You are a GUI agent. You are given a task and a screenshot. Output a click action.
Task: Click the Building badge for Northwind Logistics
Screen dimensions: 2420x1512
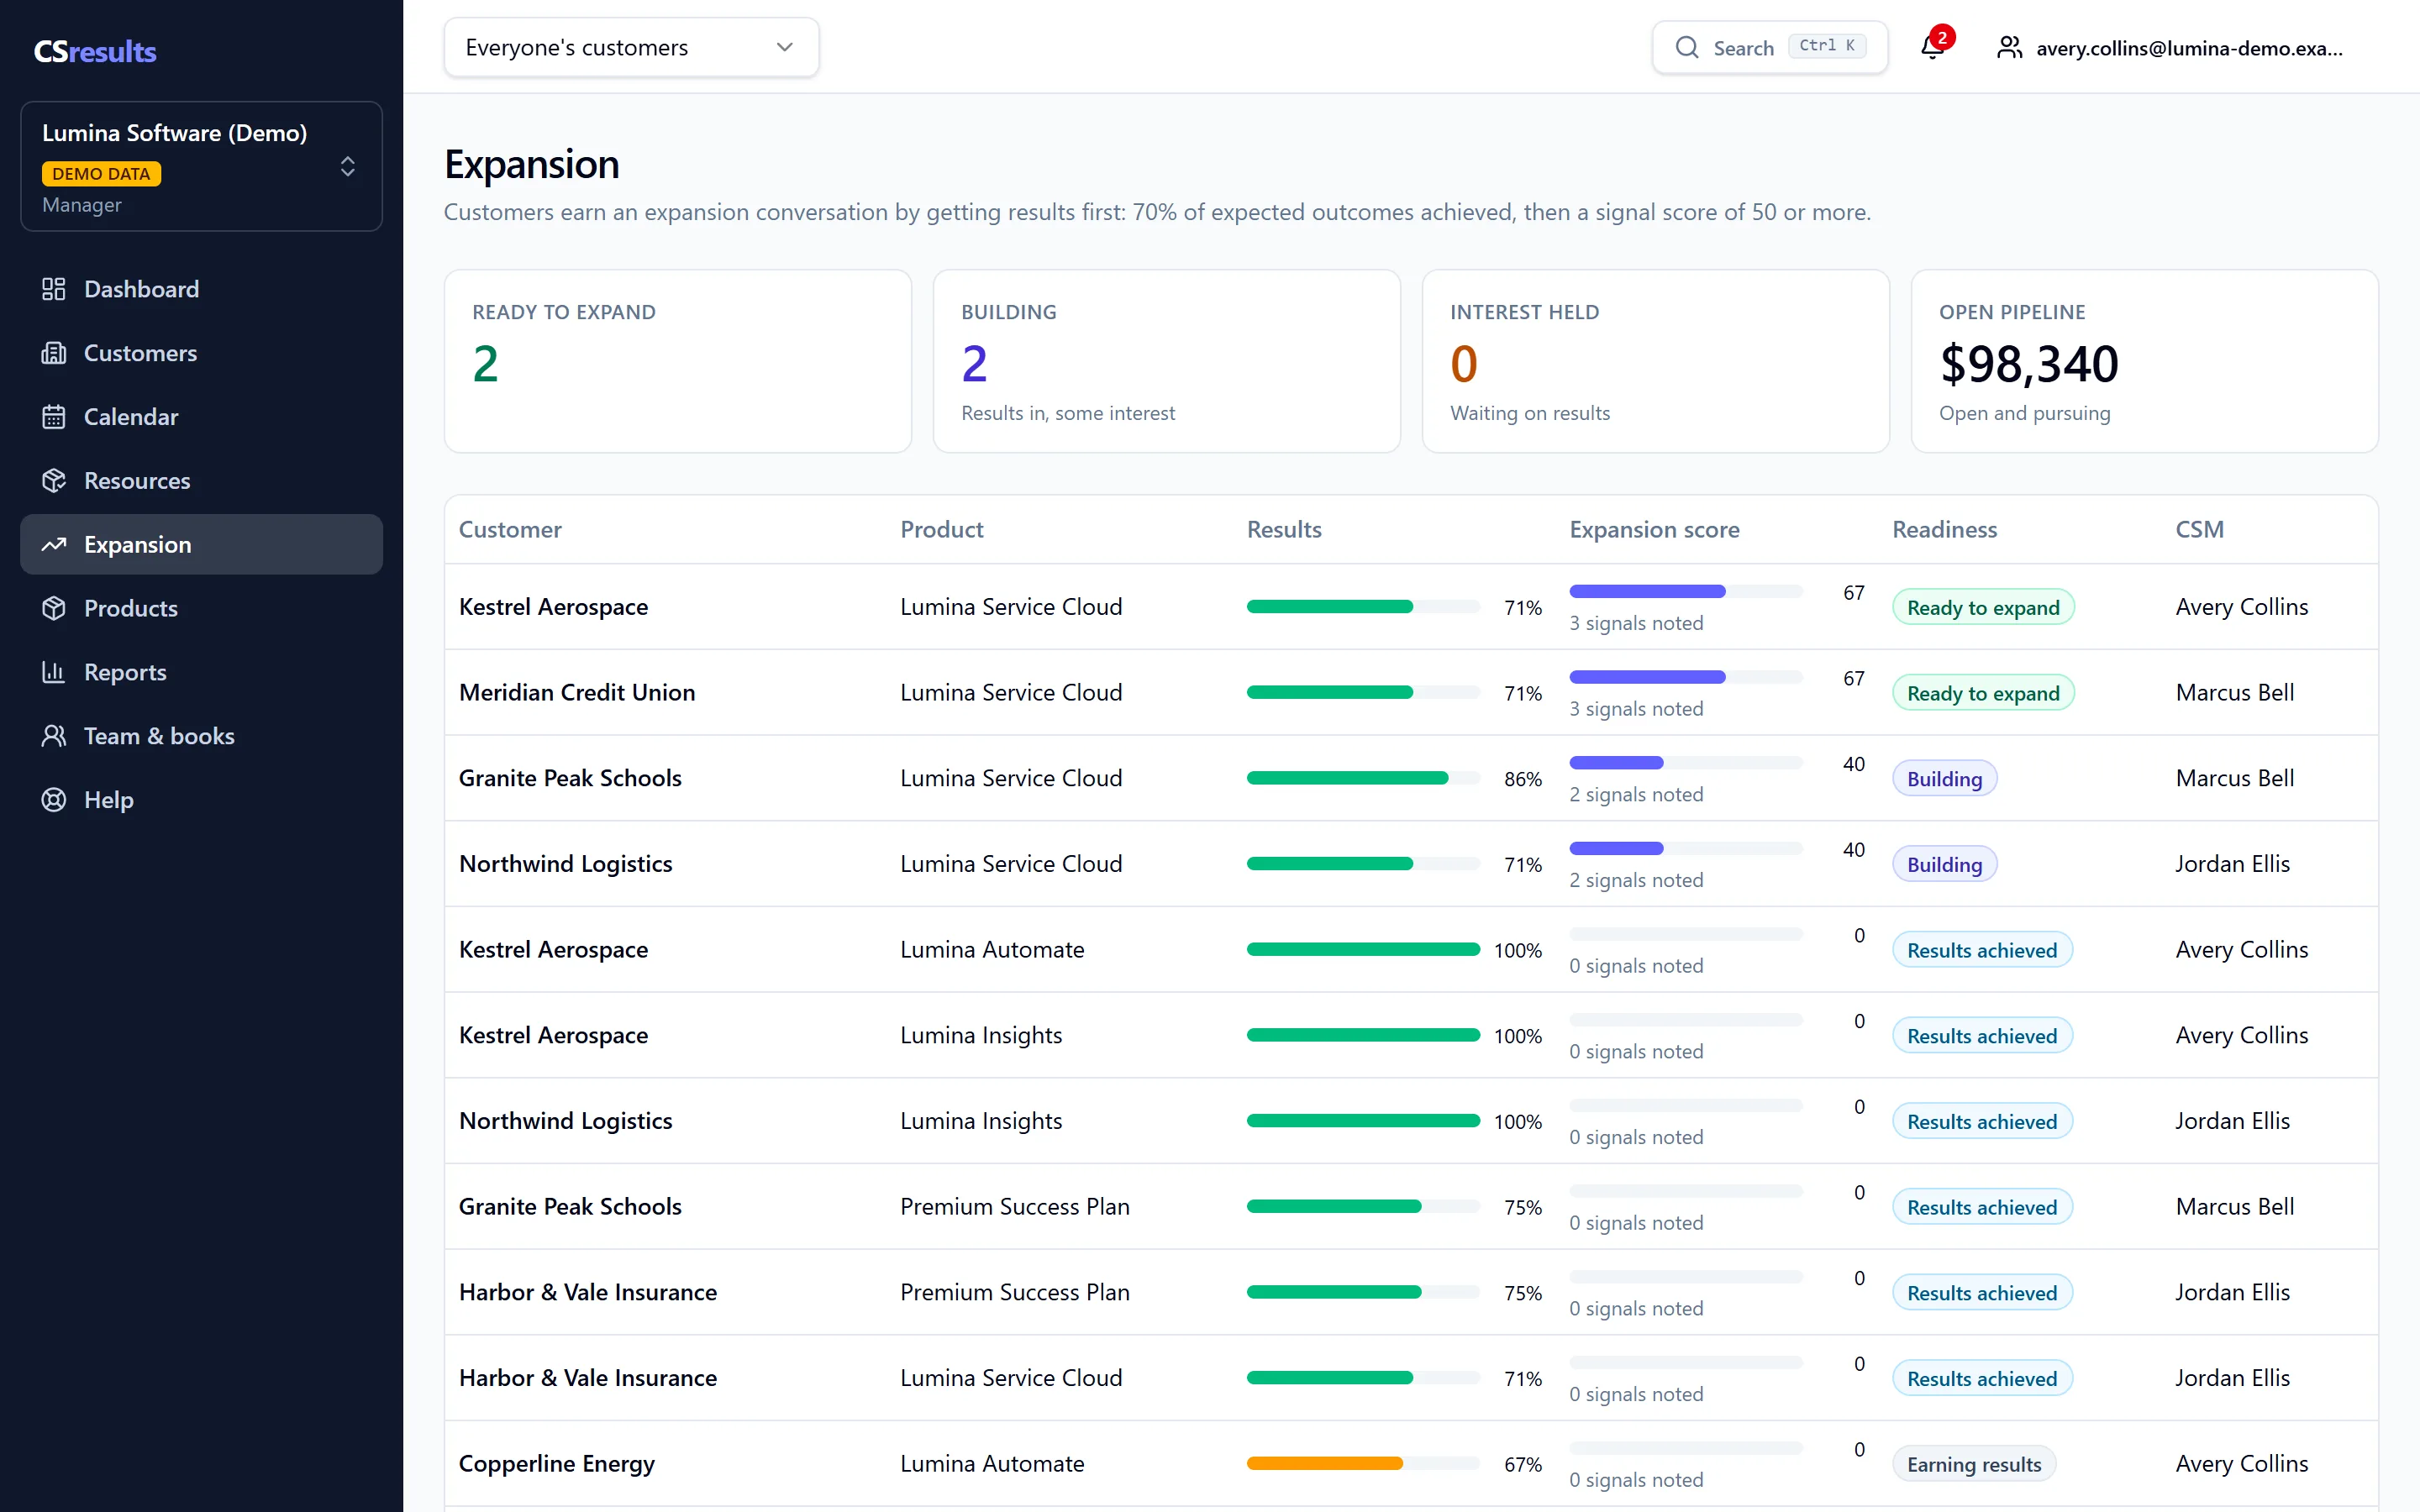click(x=1944, y=864)
